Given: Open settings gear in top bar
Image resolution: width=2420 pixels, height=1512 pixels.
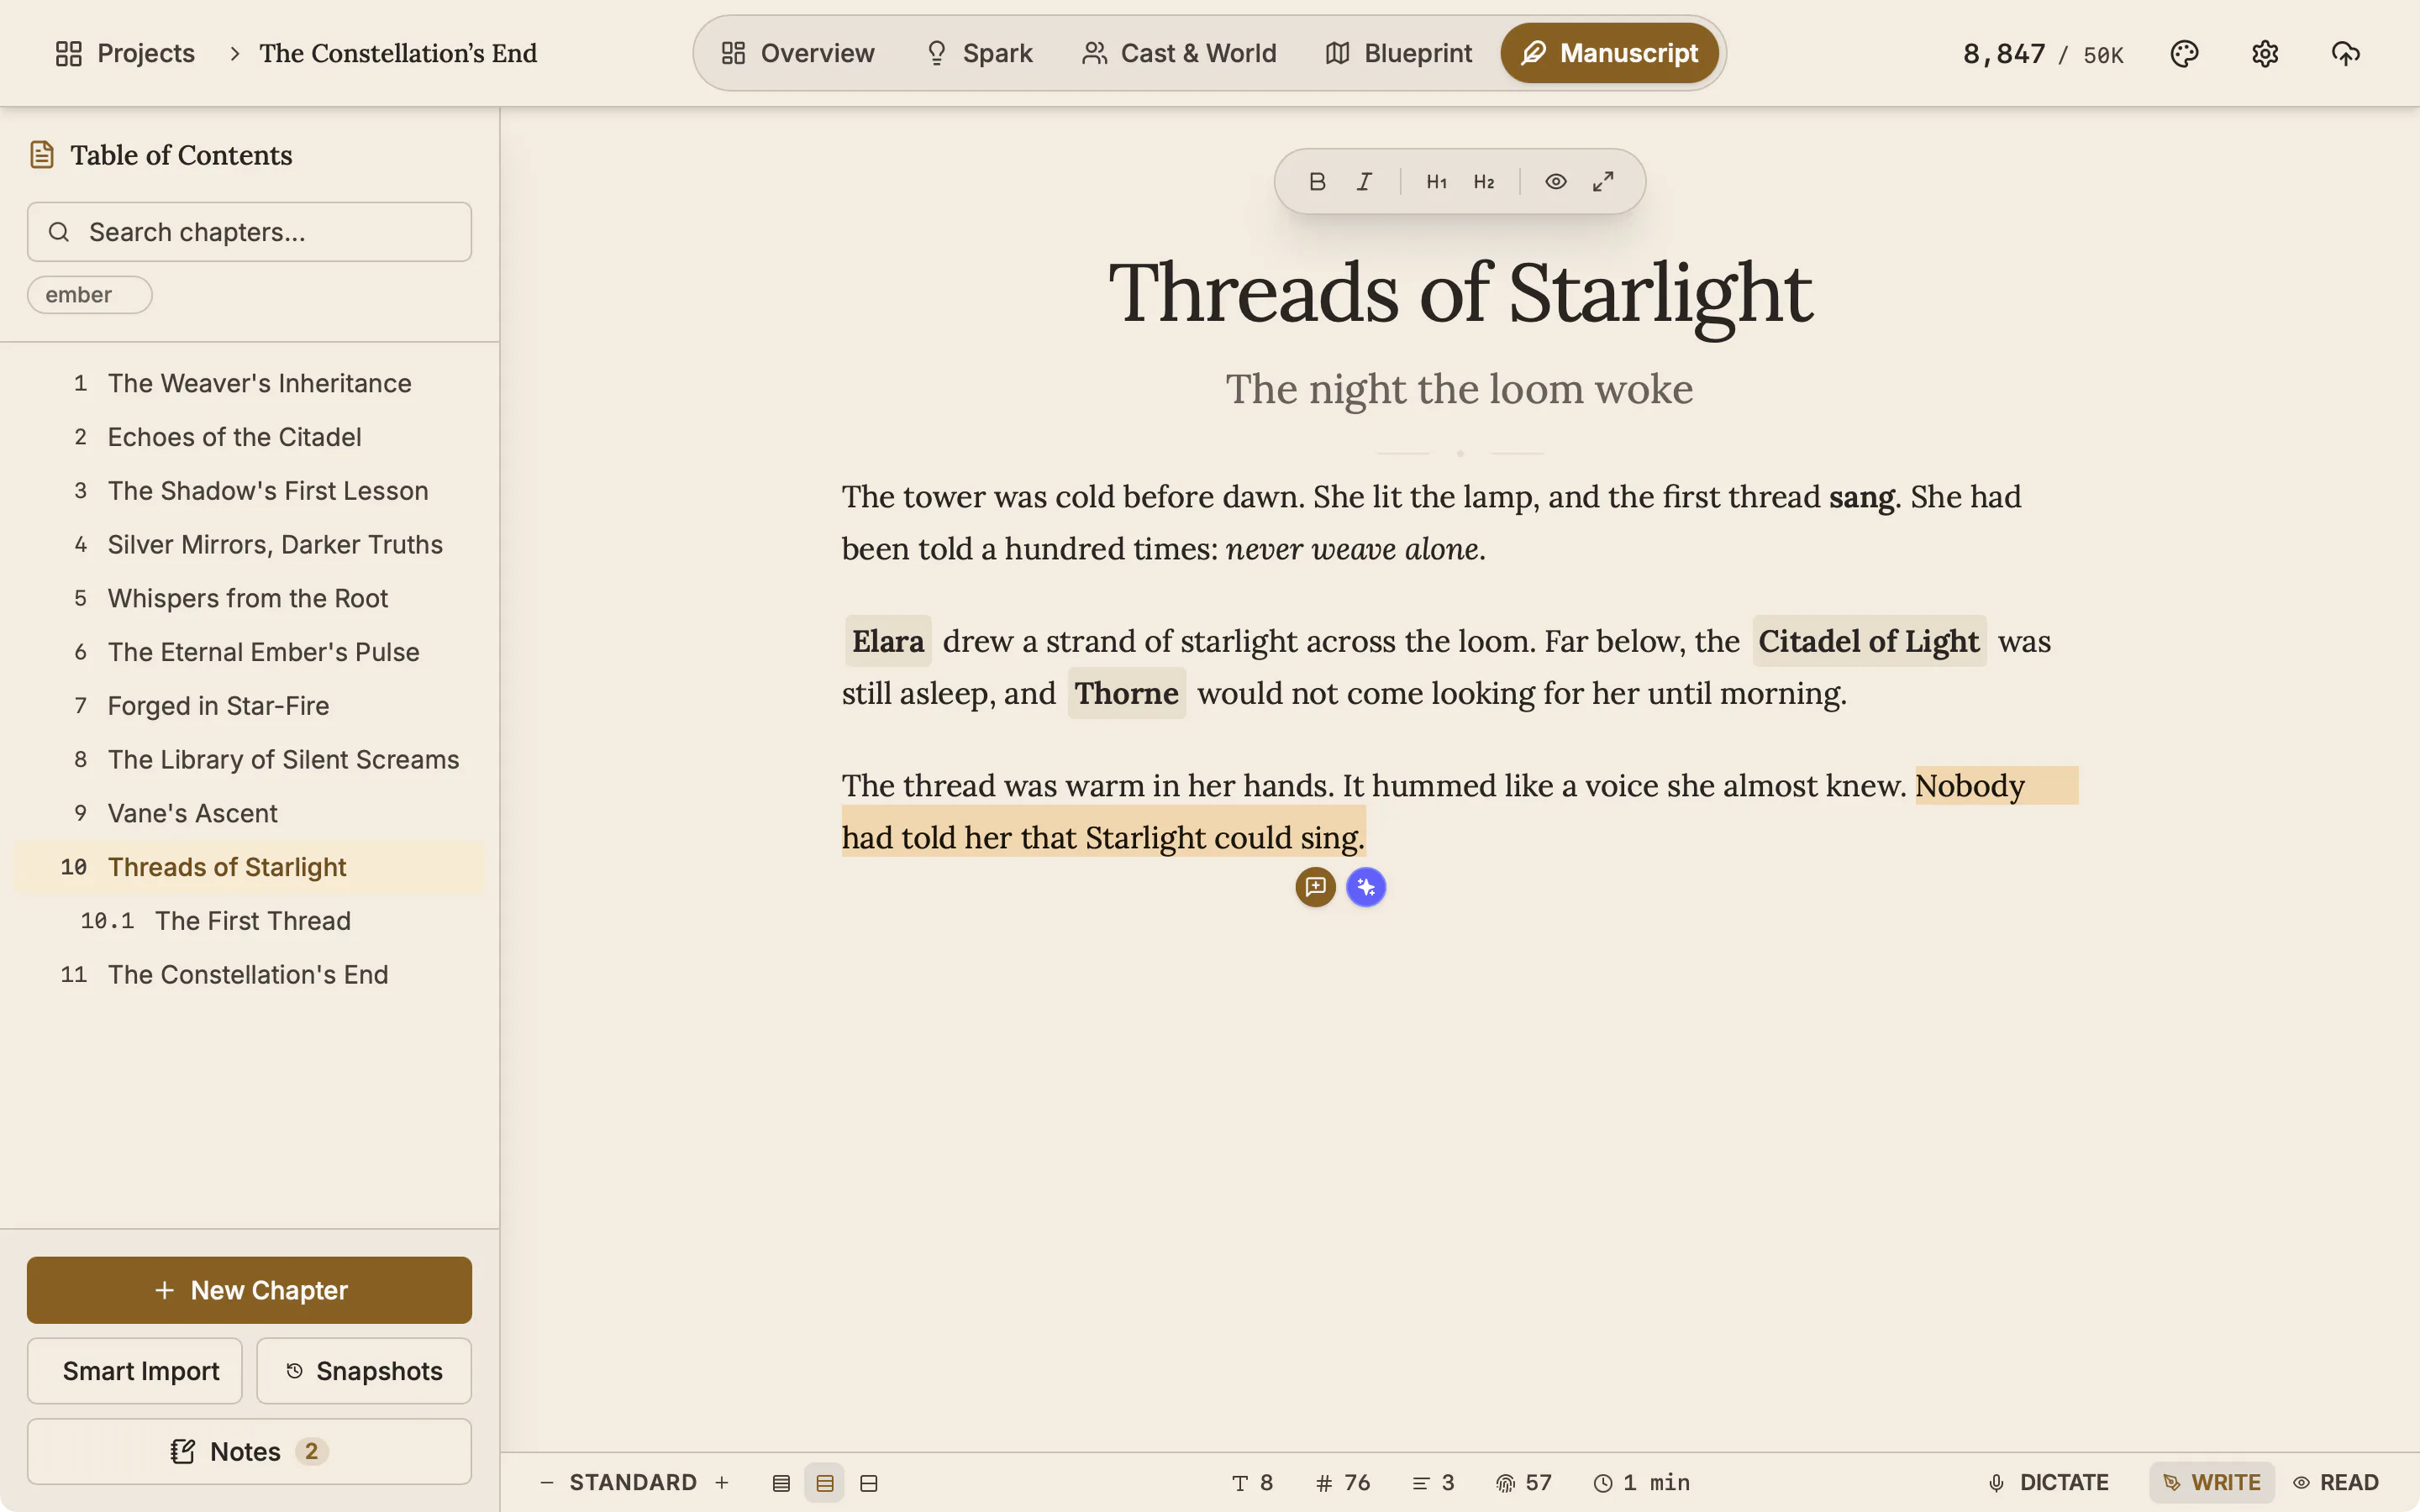Looking at the screenshot, I should click(x=2265, y=53).
